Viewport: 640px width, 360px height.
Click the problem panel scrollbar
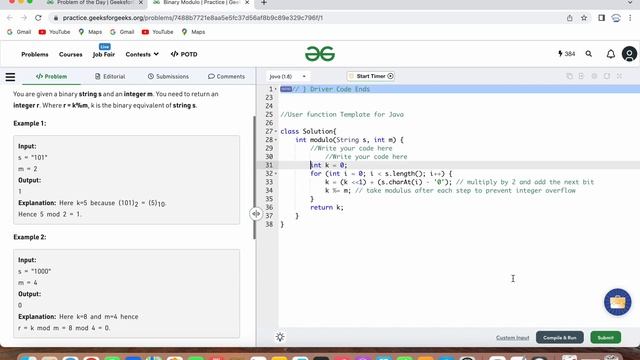coord(254,178)
